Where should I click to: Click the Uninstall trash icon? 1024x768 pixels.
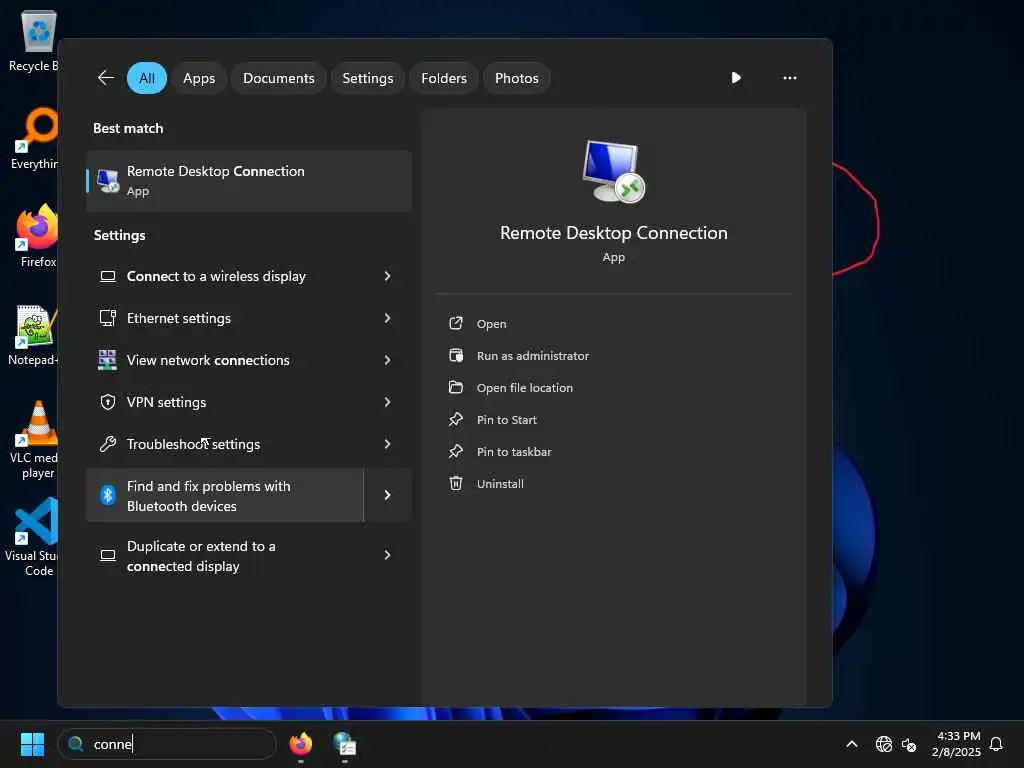click(456, 483)
